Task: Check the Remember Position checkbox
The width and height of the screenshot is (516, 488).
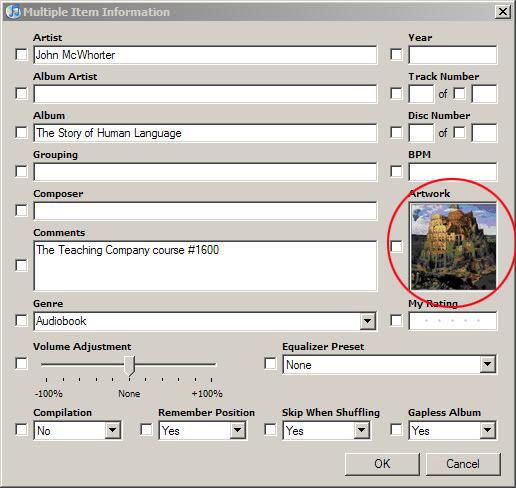Action: coord(146,430)
